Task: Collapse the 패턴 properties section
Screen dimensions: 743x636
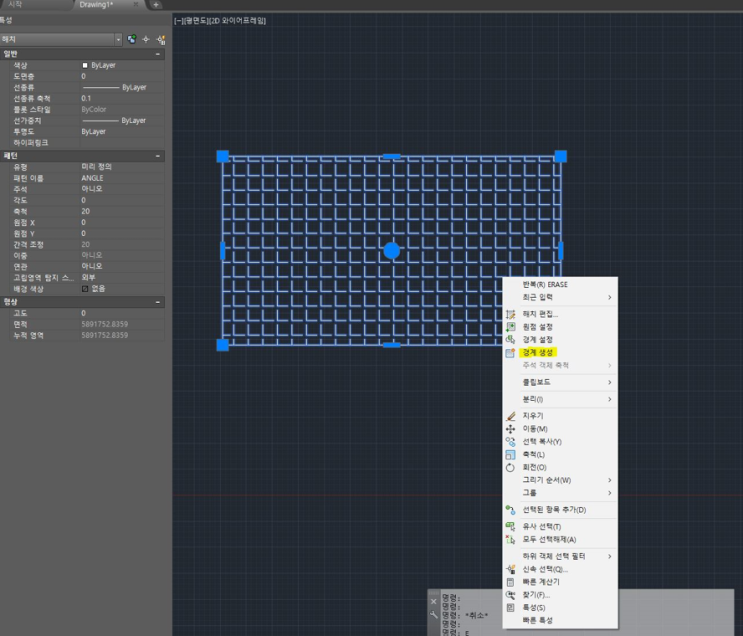Action: tap(158, 156)
